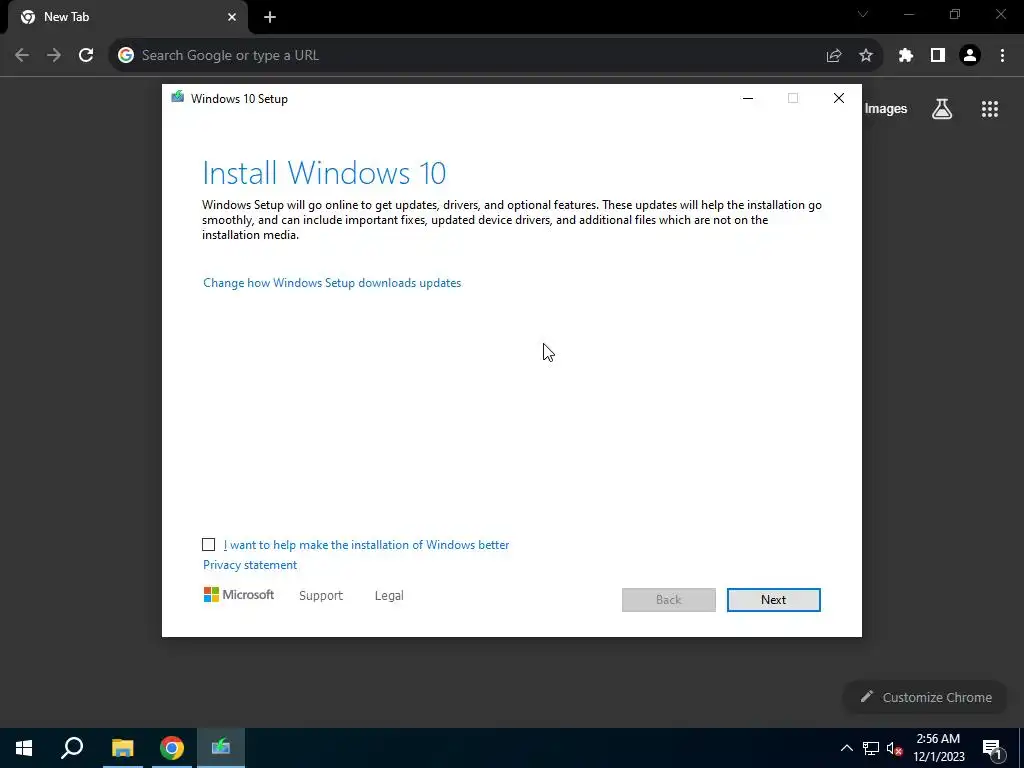Viewport: 1024px width, 768px height.
Task: Minimize the Windows 10 Setup window
Action: [x=748, y=98]
